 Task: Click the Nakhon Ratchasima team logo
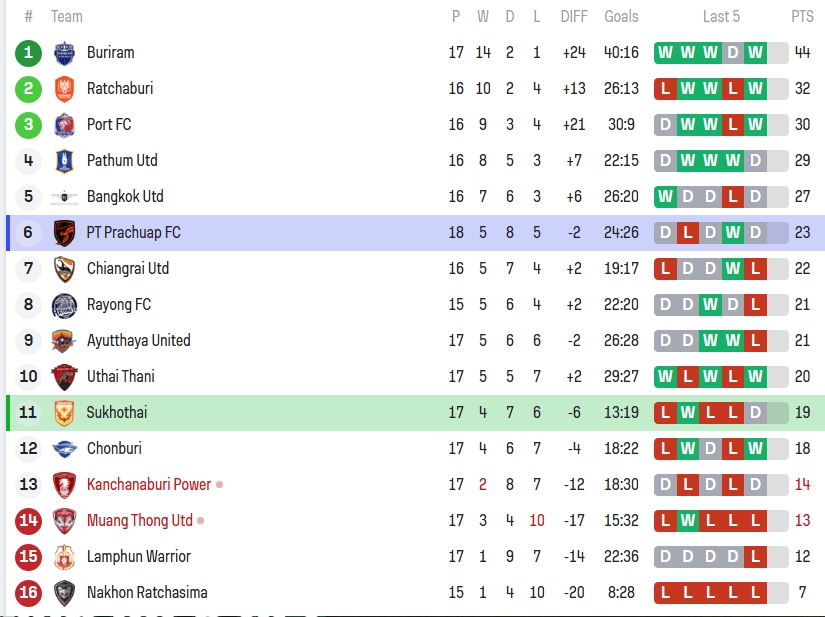[64, 593]
